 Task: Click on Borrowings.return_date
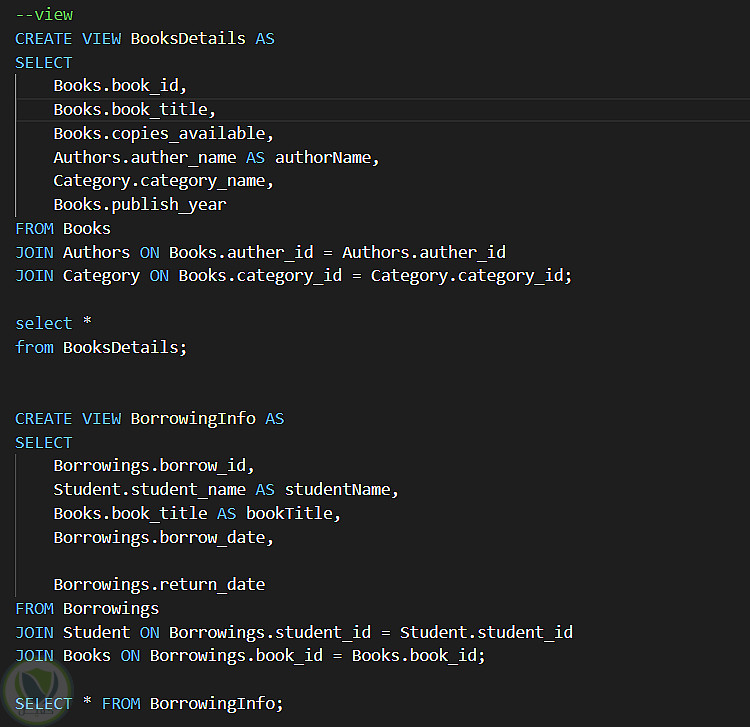click(159, 585)
